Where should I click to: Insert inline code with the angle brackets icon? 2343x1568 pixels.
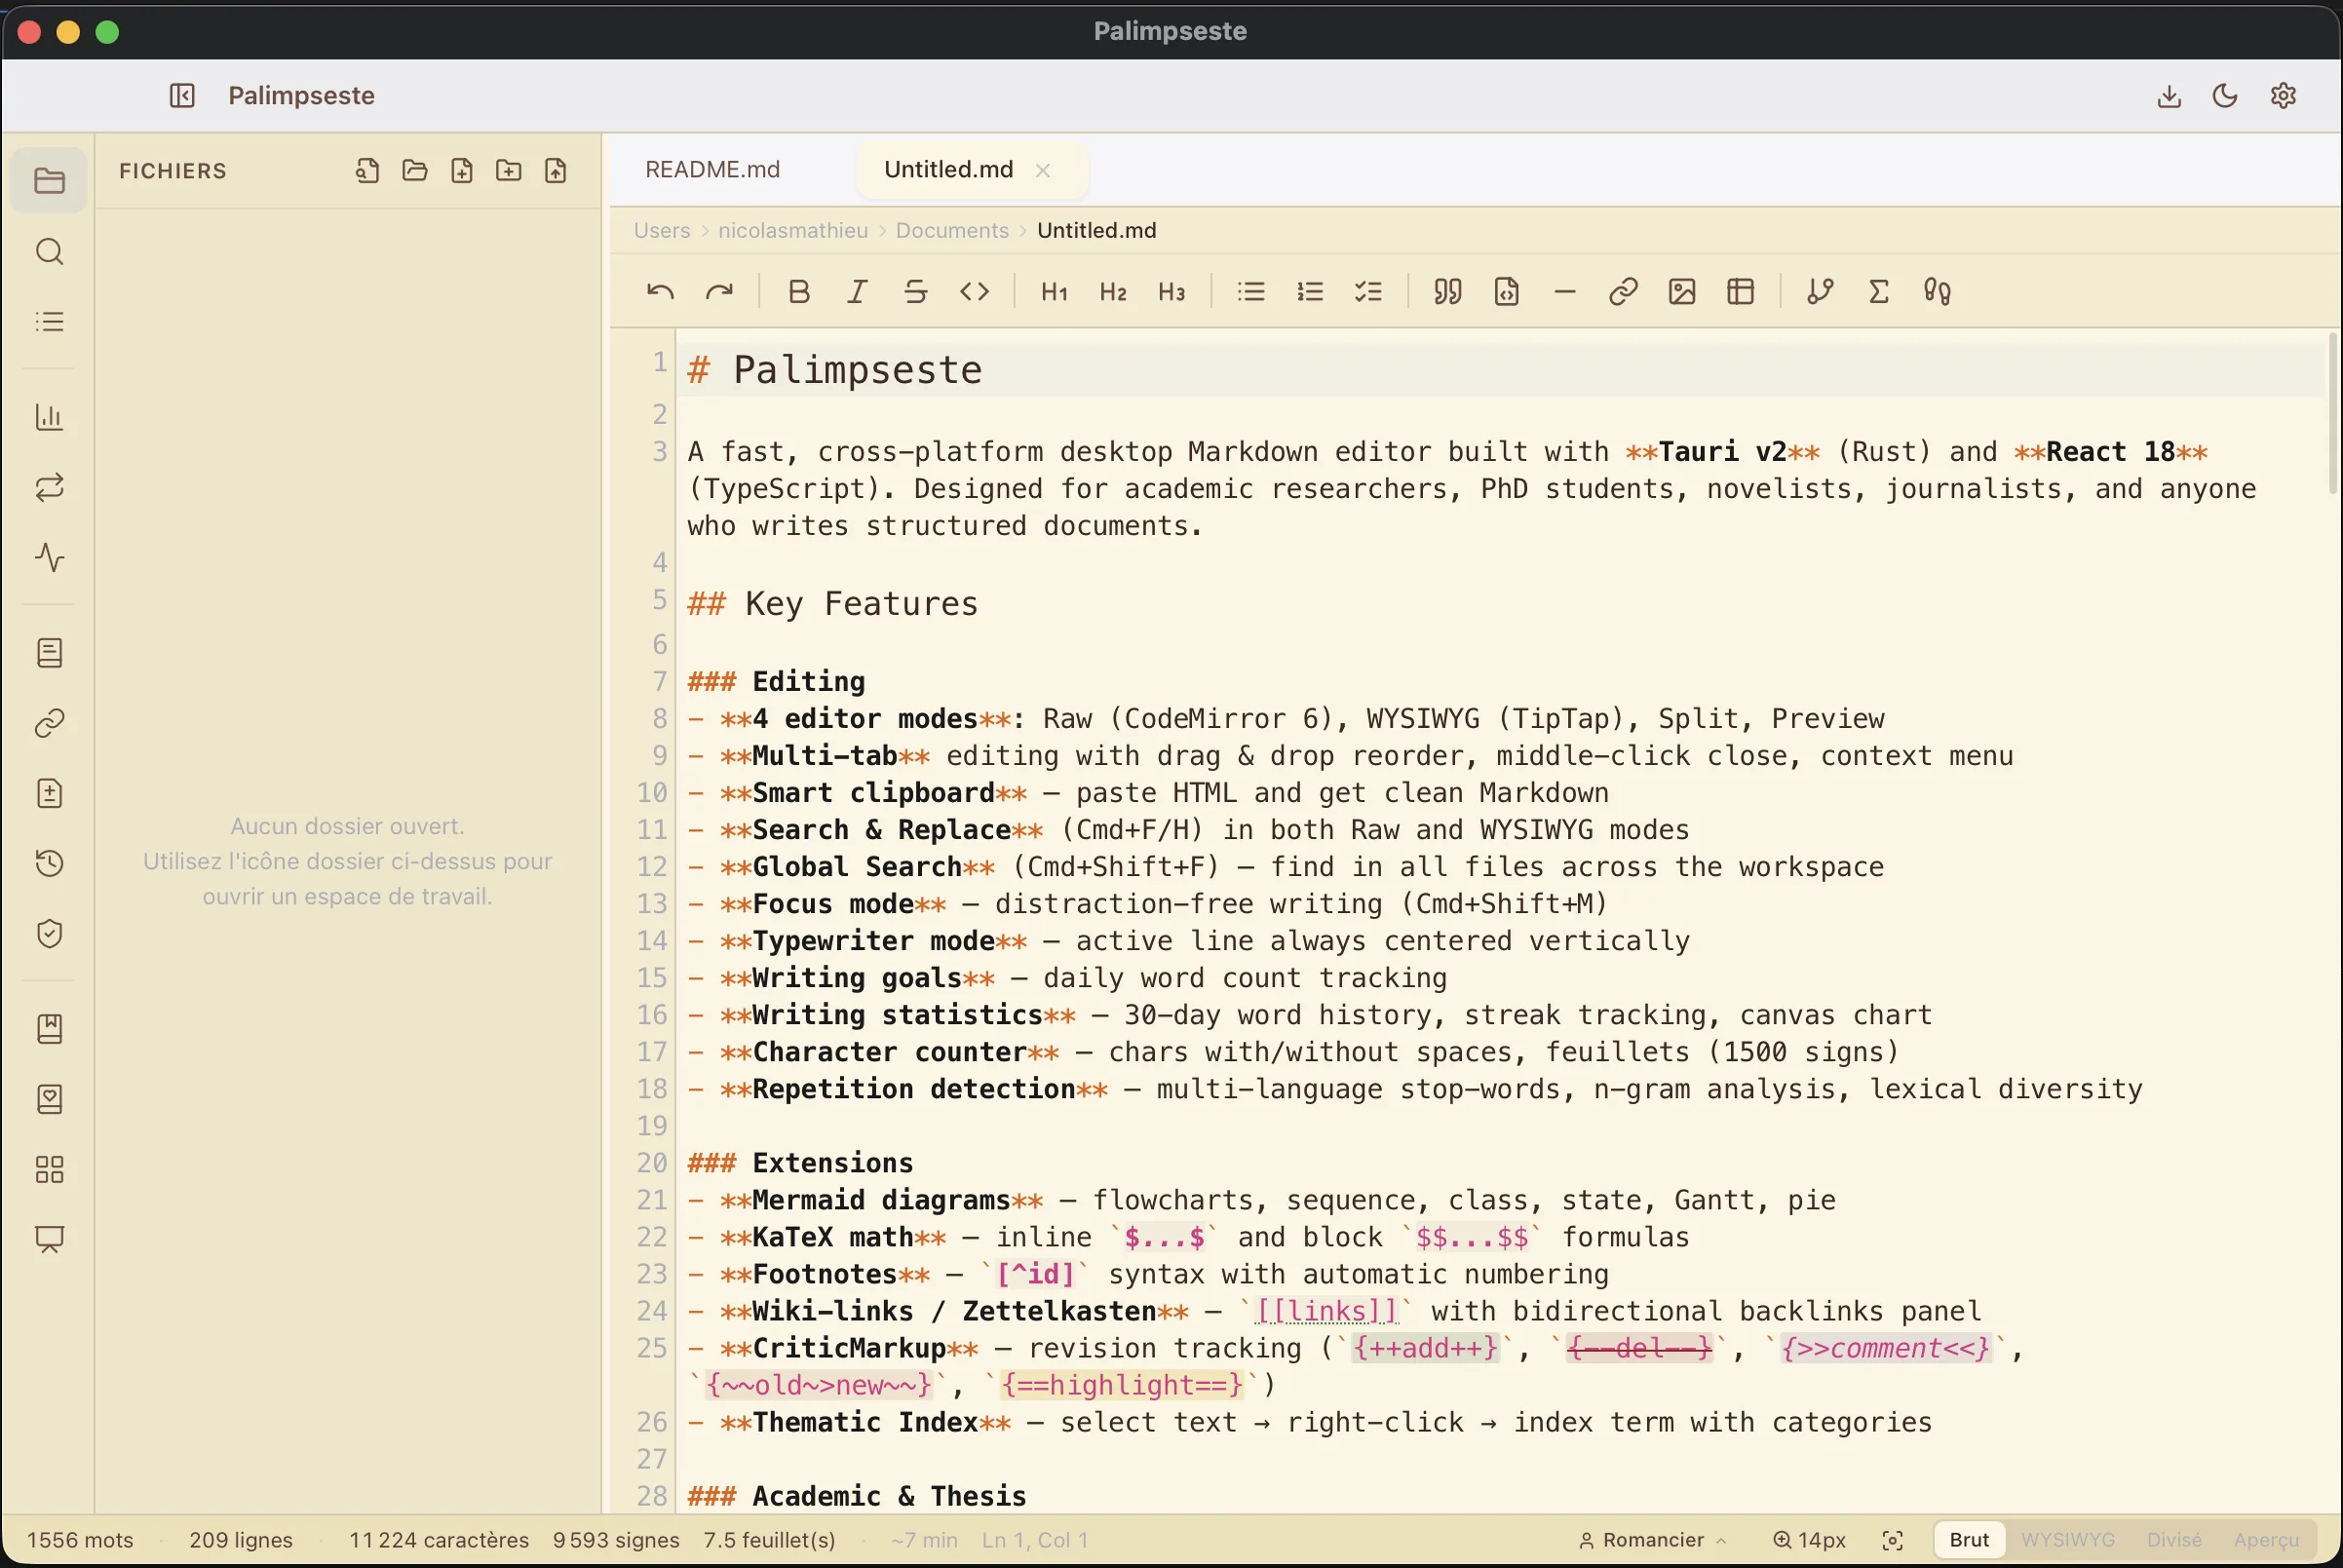tap(974, 291)
